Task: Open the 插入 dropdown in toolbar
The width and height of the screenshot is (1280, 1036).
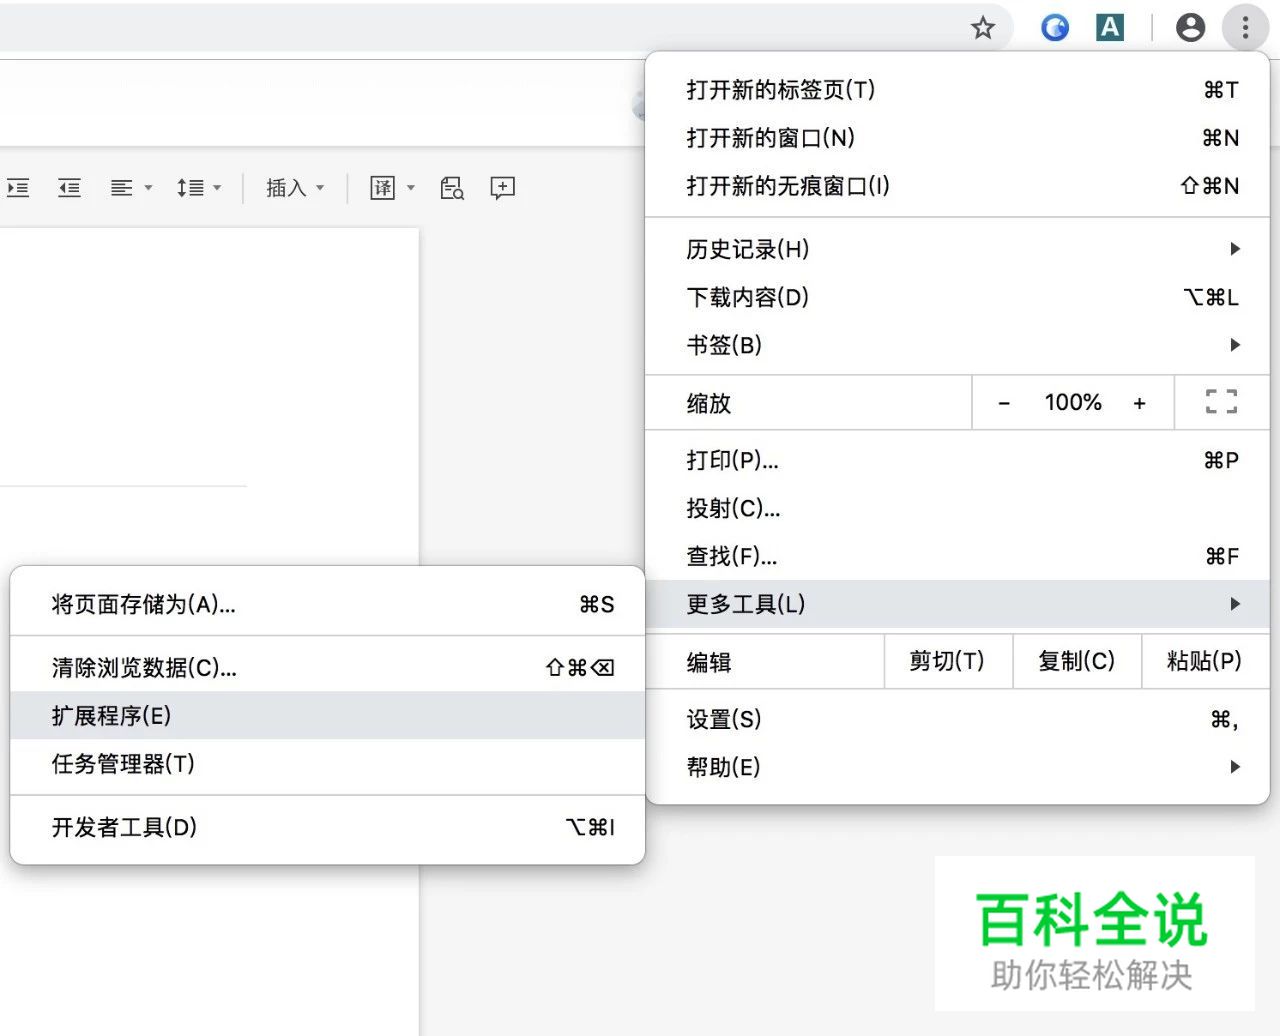Action: click(x=295, y=188)
